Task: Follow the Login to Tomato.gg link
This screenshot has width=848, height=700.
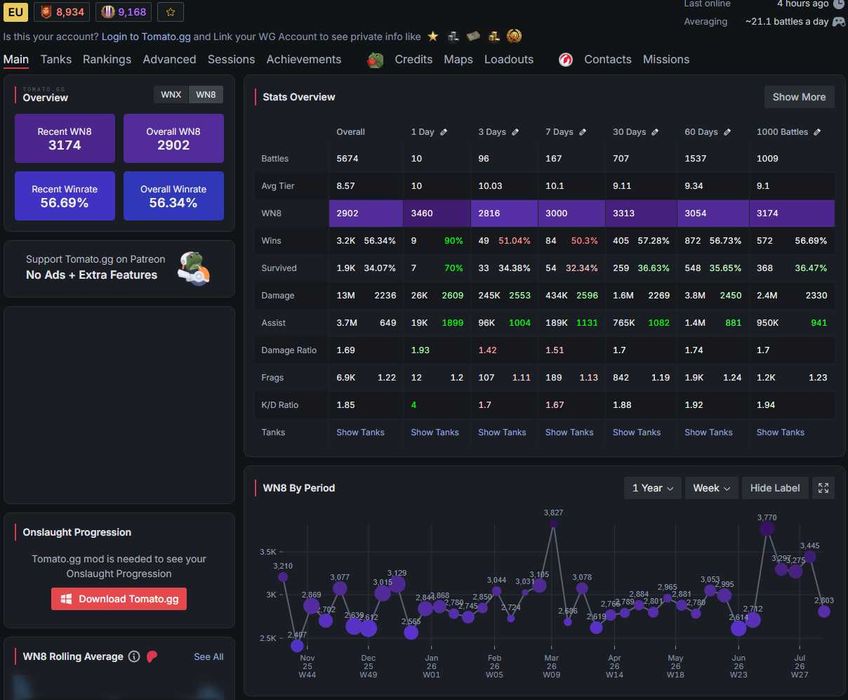Action: 146,36
